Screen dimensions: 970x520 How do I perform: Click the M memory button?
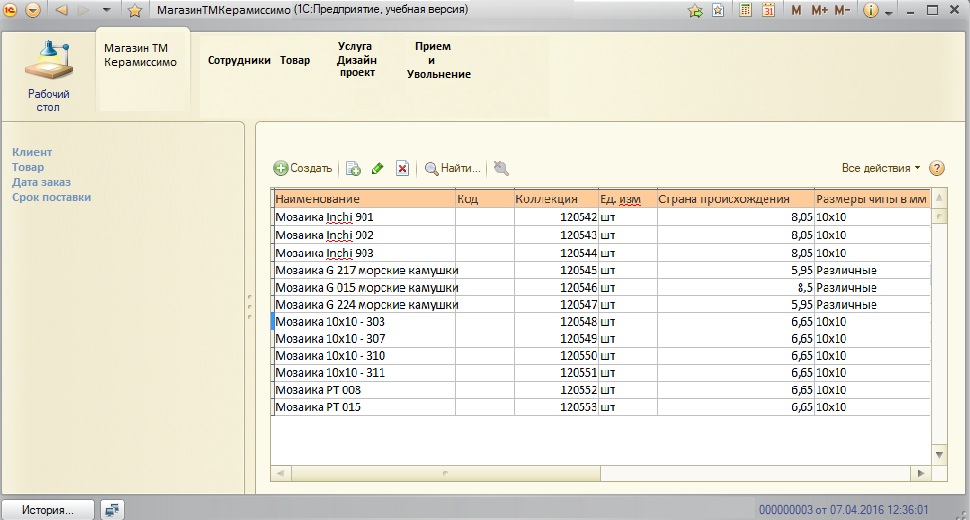pyautogui.click(x=796, y=11)
